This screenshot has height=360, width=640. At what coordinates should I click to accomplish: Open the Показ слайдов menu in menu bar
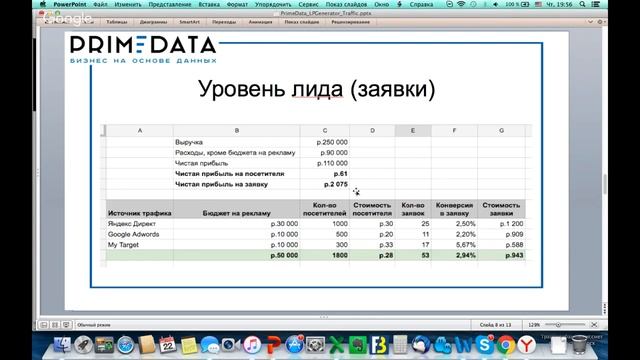346,4
